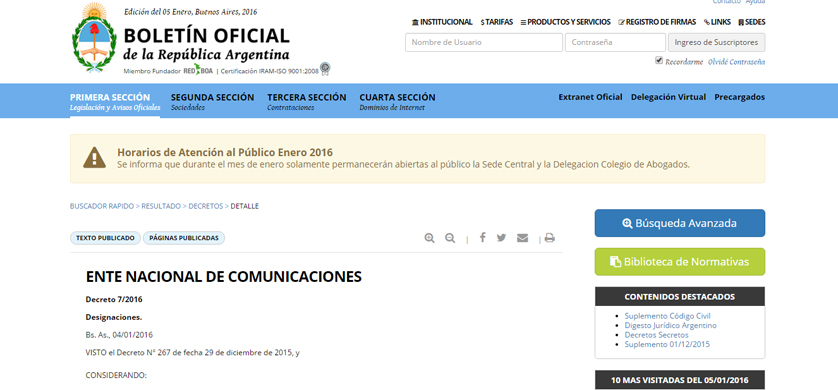Go to Resultado breadcrumb
838x390 pixels.
click(x=161, y=206)
